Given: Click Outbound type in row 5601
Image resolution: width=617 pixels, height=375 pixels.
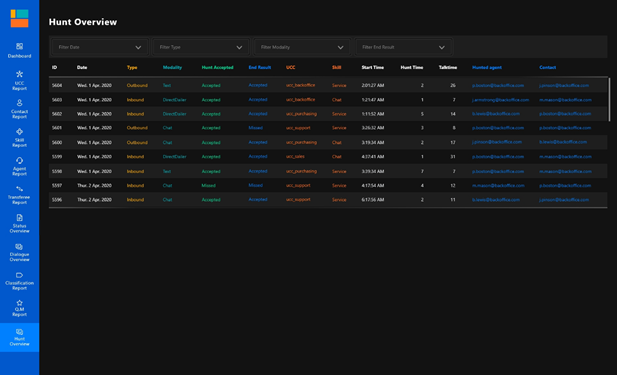Looking at the screenshot, I should tap(137, 128).
